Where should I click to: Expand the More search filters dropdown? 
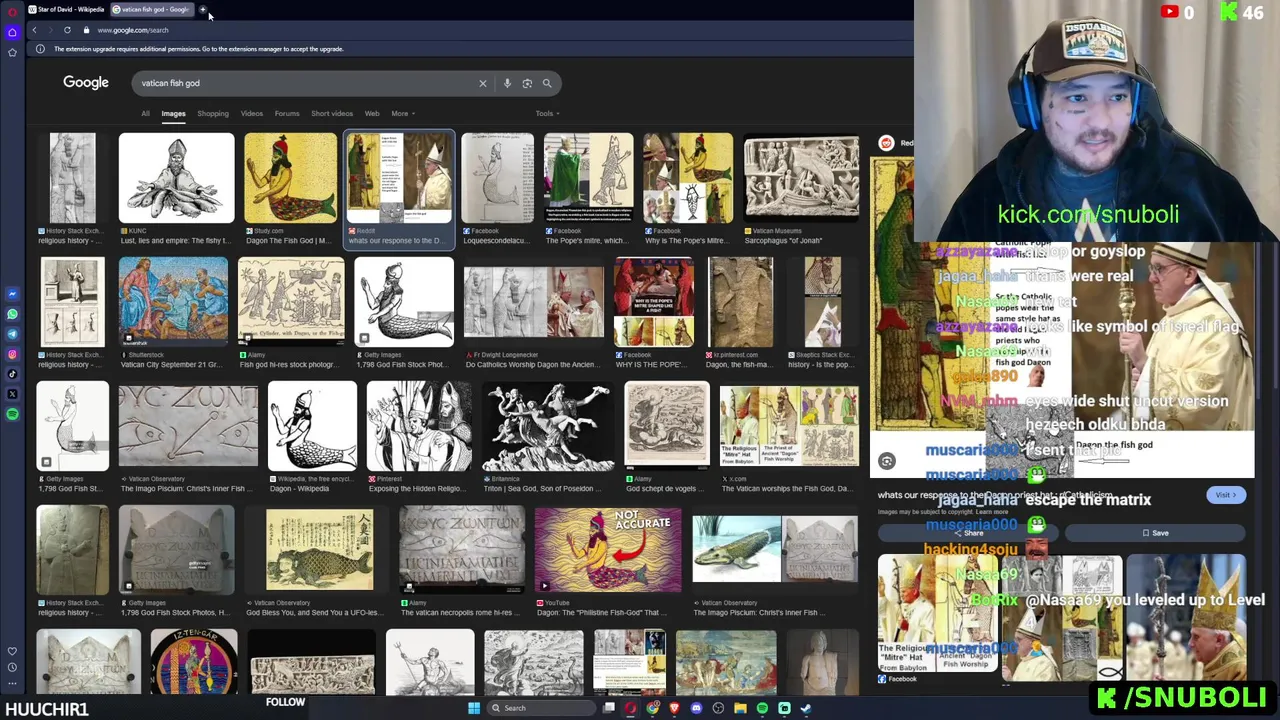click(403, 113)
